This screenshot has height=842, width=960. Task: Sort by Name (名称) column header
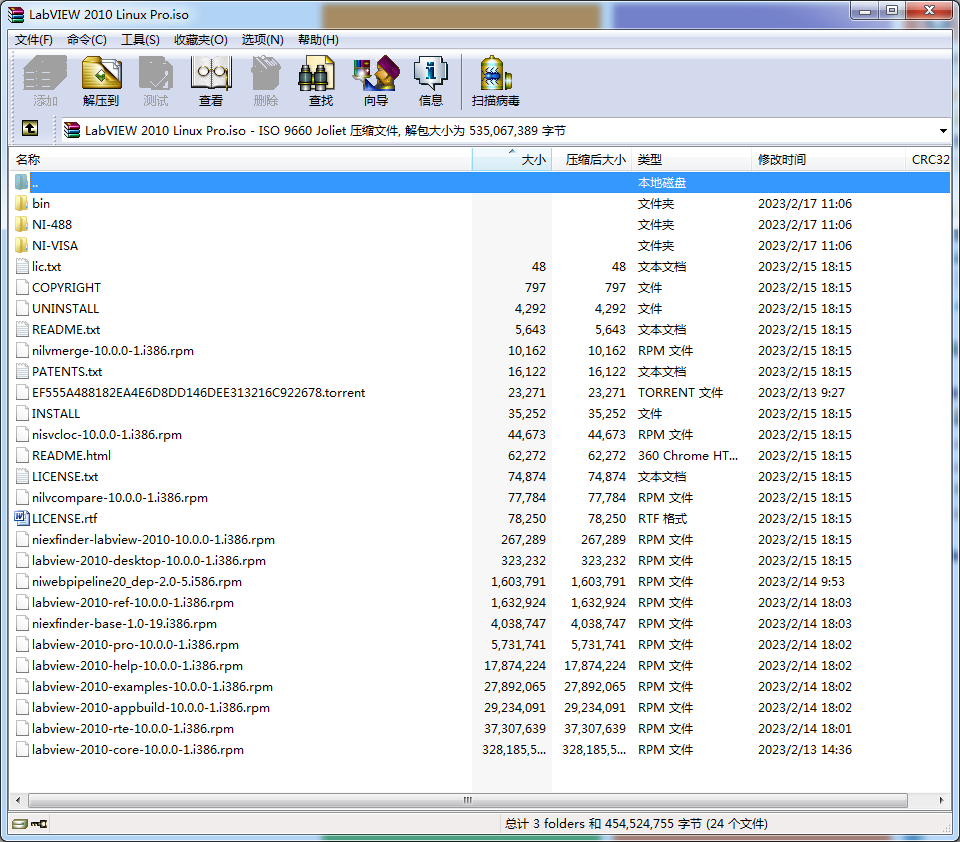point(241,159)
